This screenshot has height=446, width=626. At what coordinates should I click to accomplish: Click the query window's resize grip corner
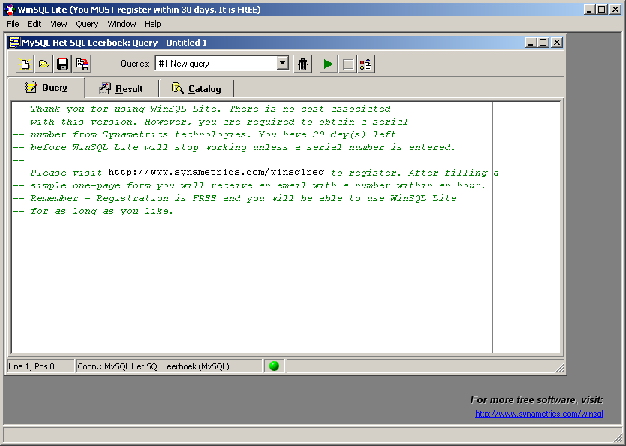560,368
